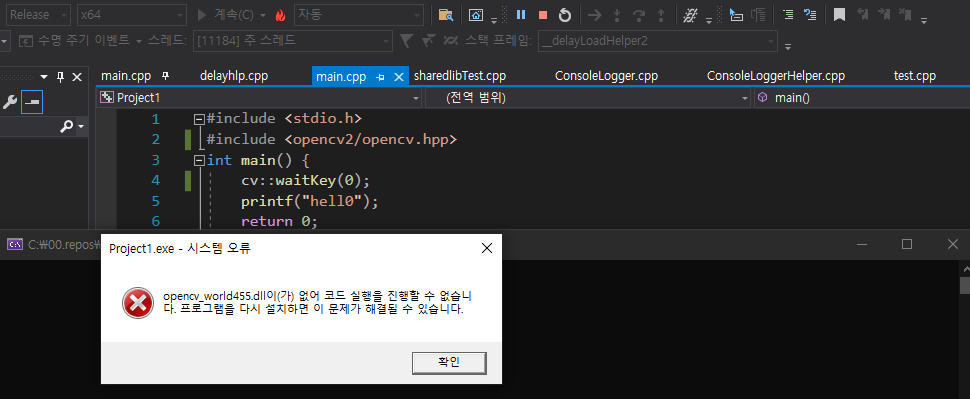Click the console window title icon
This screenshot has height=399, width=970.
tap(15, 244)
